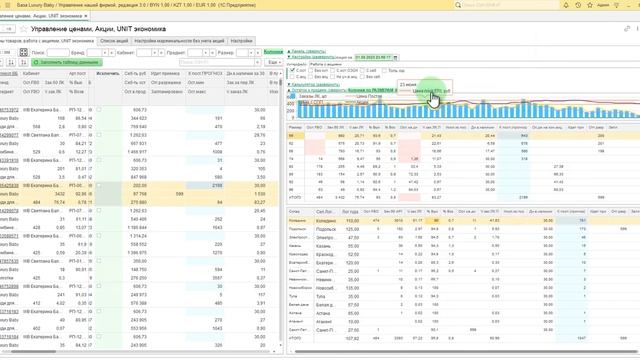The image size is (640, 360).
Task: Copy link to this form icon
Action: pyautogui.click(x=627, y=29)
